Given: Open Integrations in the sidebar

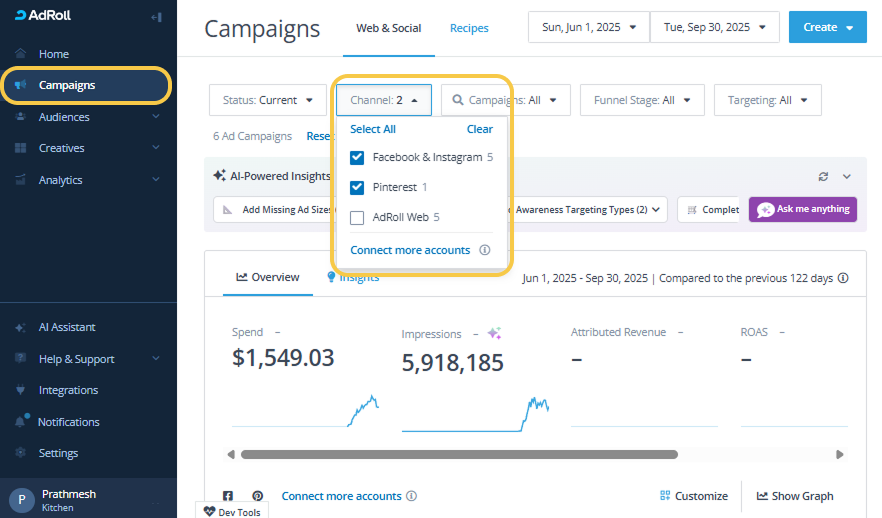Looking at the screenshot, I should [68, 390].
